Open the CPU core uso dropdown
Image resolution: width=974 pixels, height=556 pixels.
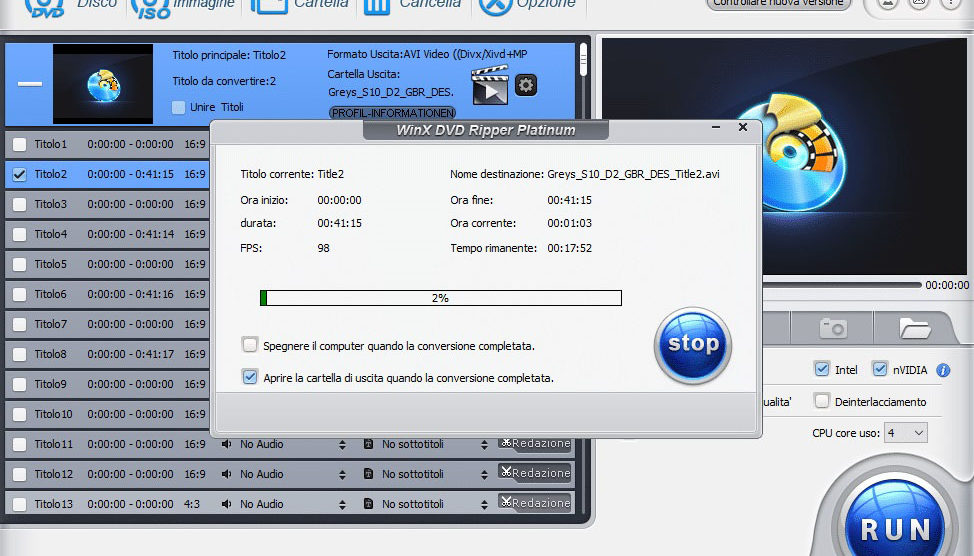905,433
